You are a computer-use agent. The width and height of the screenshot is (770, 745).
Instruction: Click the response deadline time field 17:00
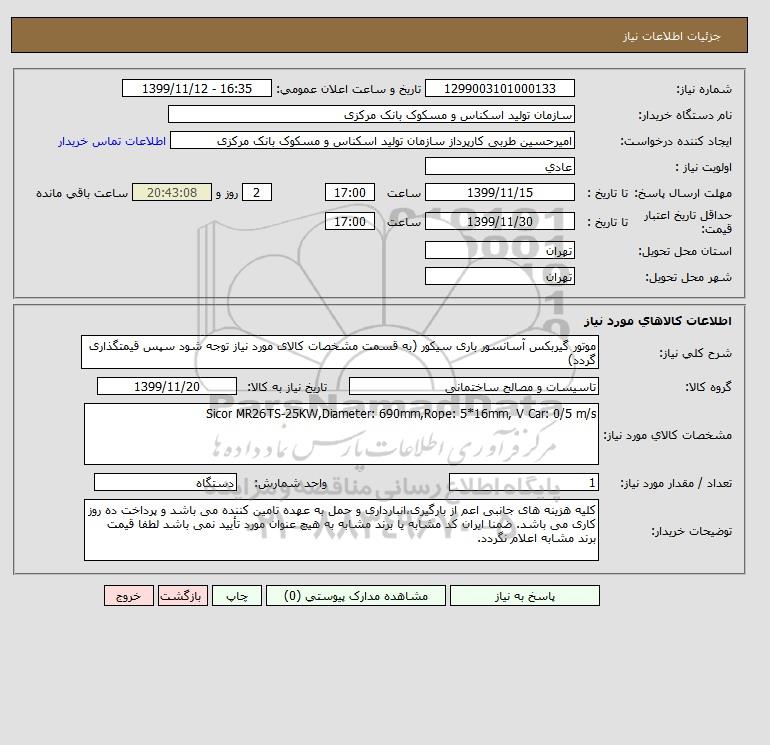[x=350, y=193]
